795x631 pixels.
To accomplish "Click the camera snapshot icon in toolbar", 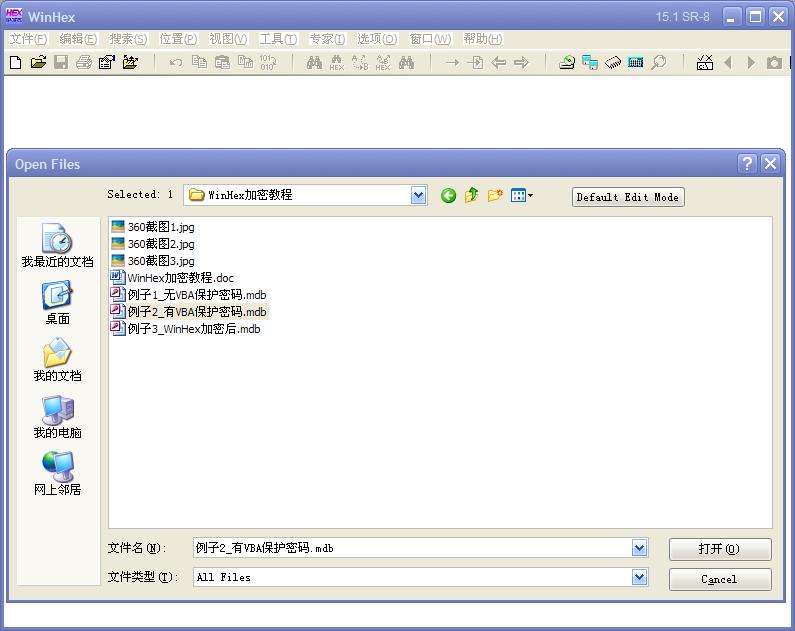I will (x=774, y=63).
